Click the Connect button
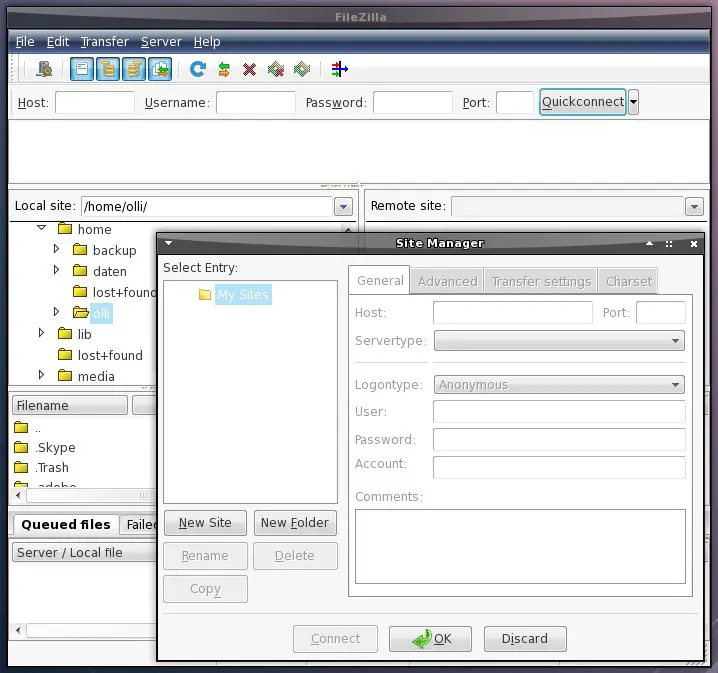Screen dimensions: 718x673 335,639
